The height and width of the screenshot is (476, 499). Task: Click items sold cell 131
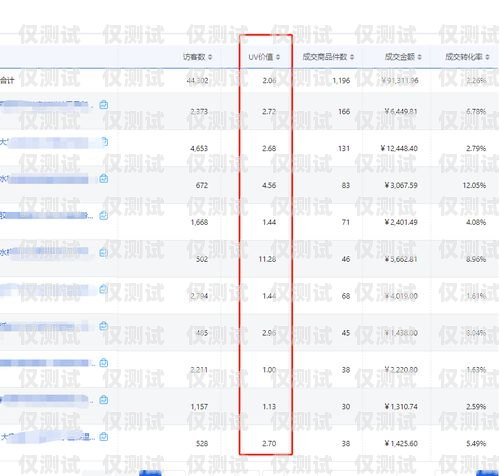tap(344, 148)
